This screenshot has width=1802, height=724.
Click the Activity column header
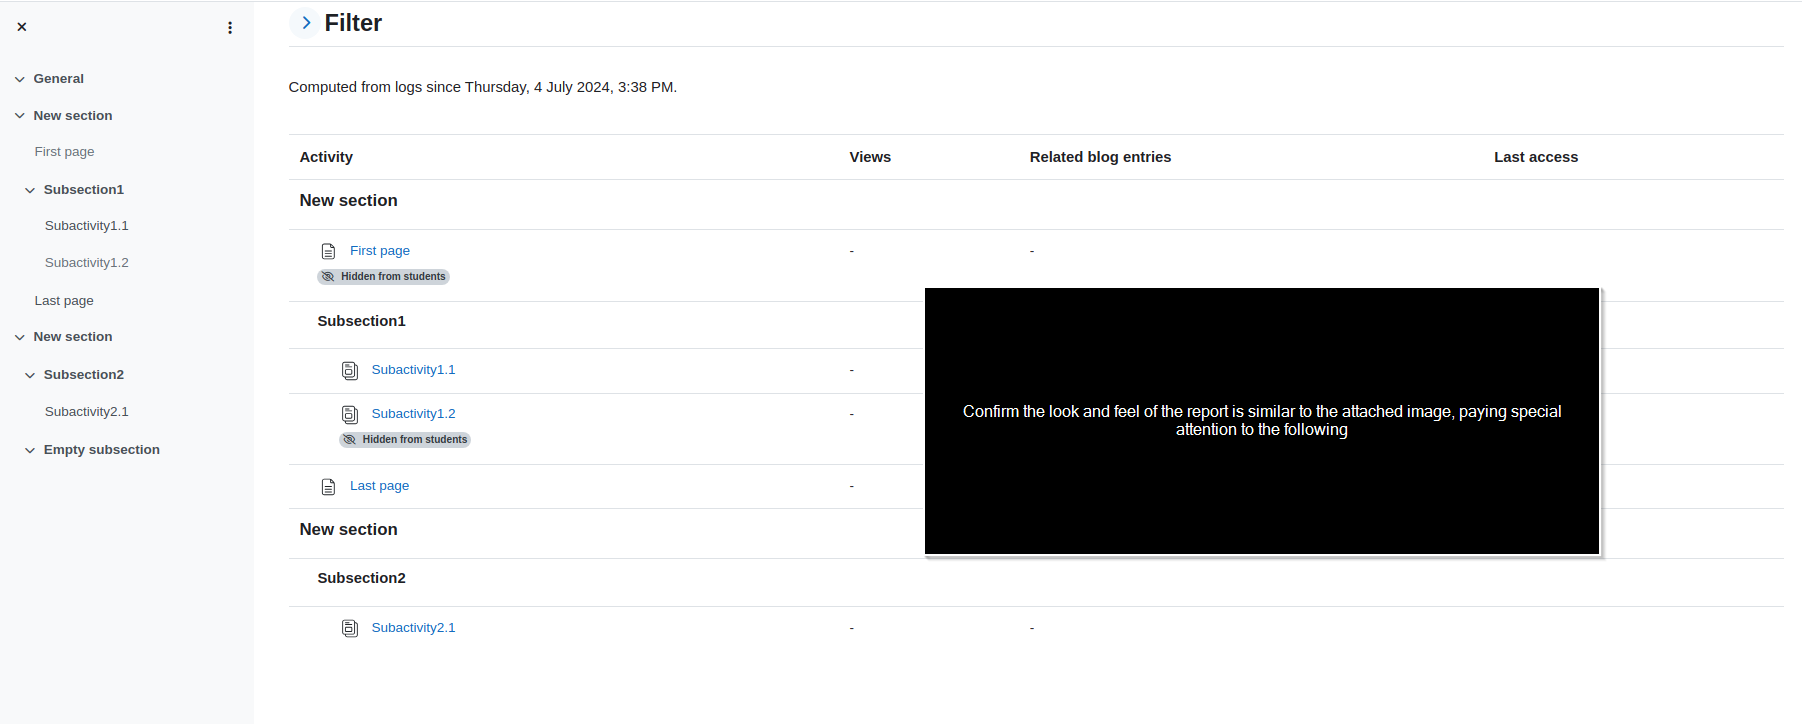coord(326,157)
